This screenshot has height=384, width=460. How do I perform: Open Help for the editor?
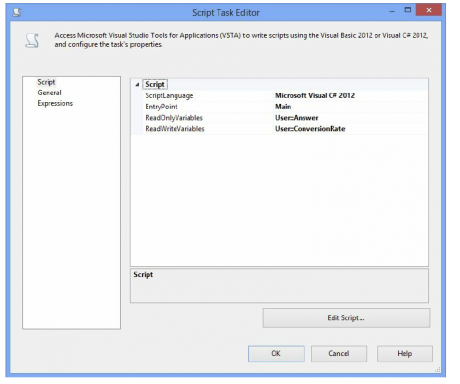coord(405,354)
